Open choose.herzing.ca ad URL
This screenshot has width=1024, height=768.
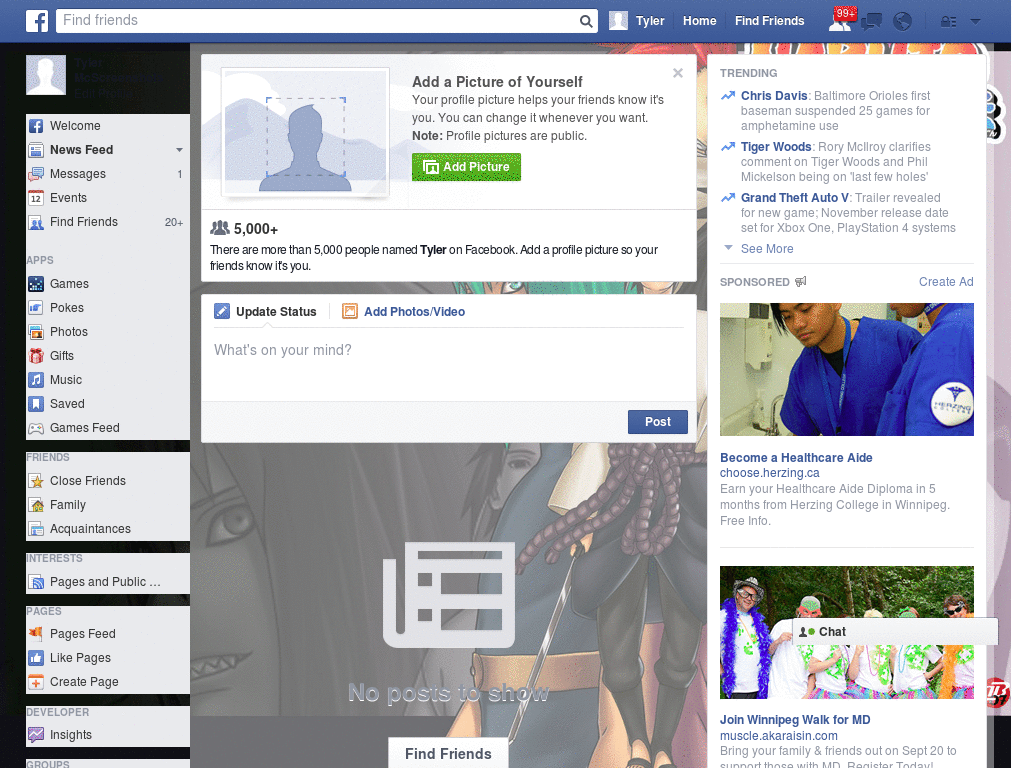click(x=769, y=473)
